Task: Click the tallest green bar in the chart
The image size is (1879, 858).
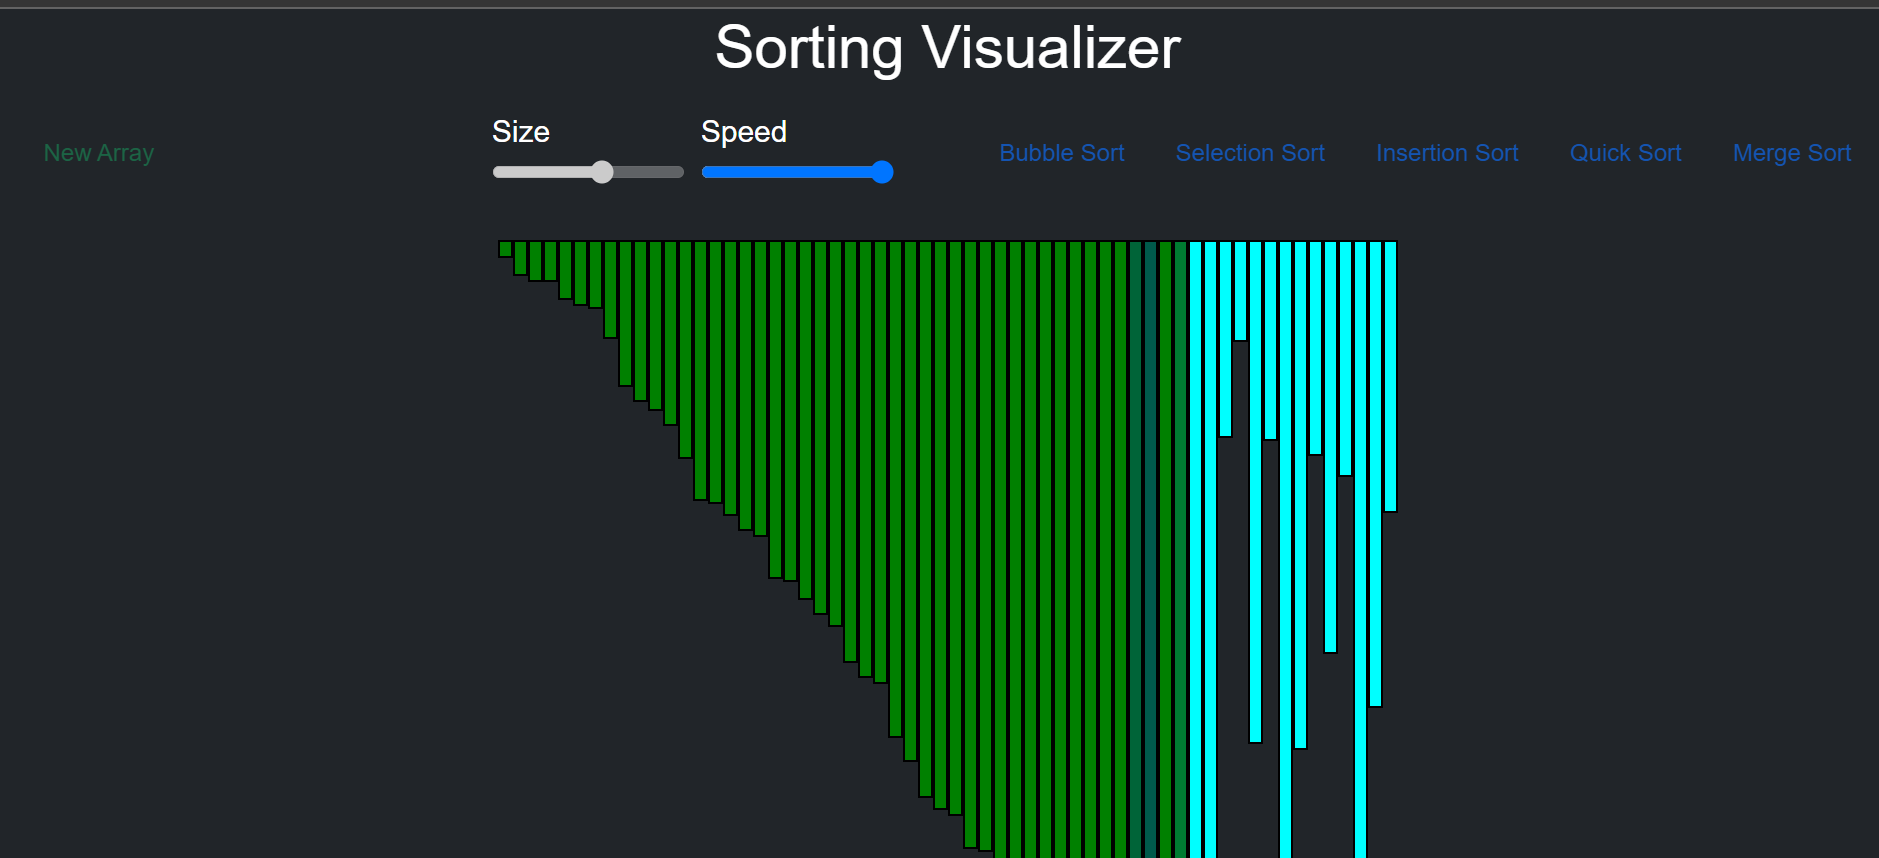Action: click(1182, 550)
